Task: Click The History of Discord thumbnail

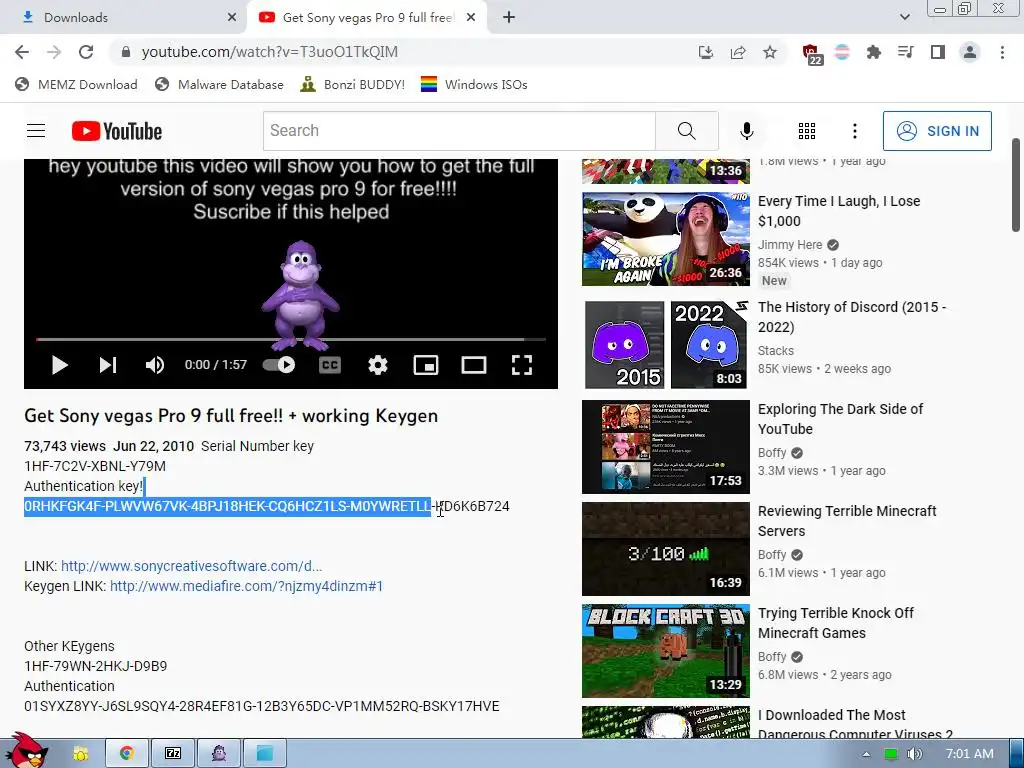Action: [665, 344]
